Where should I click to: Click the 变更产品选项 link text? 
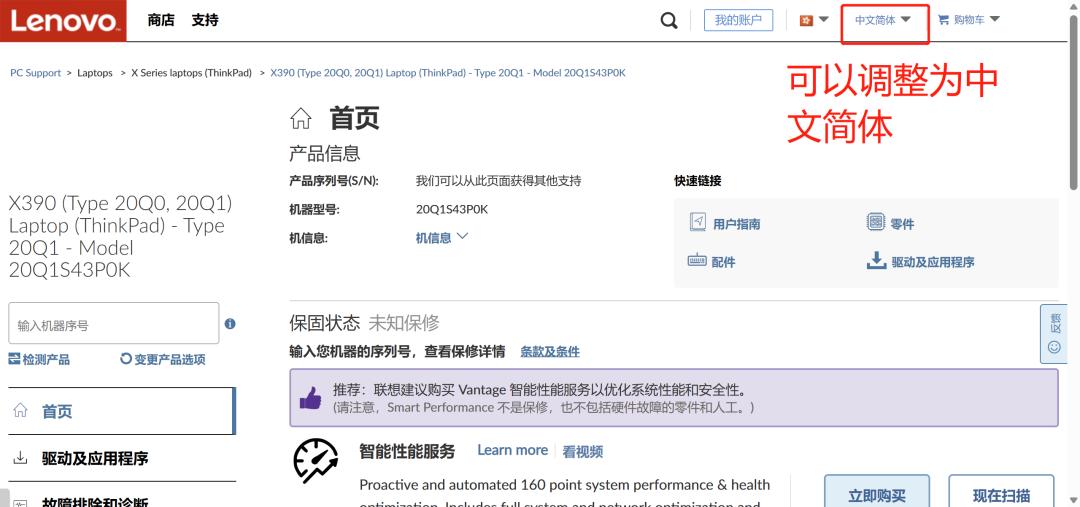[169, 360]
